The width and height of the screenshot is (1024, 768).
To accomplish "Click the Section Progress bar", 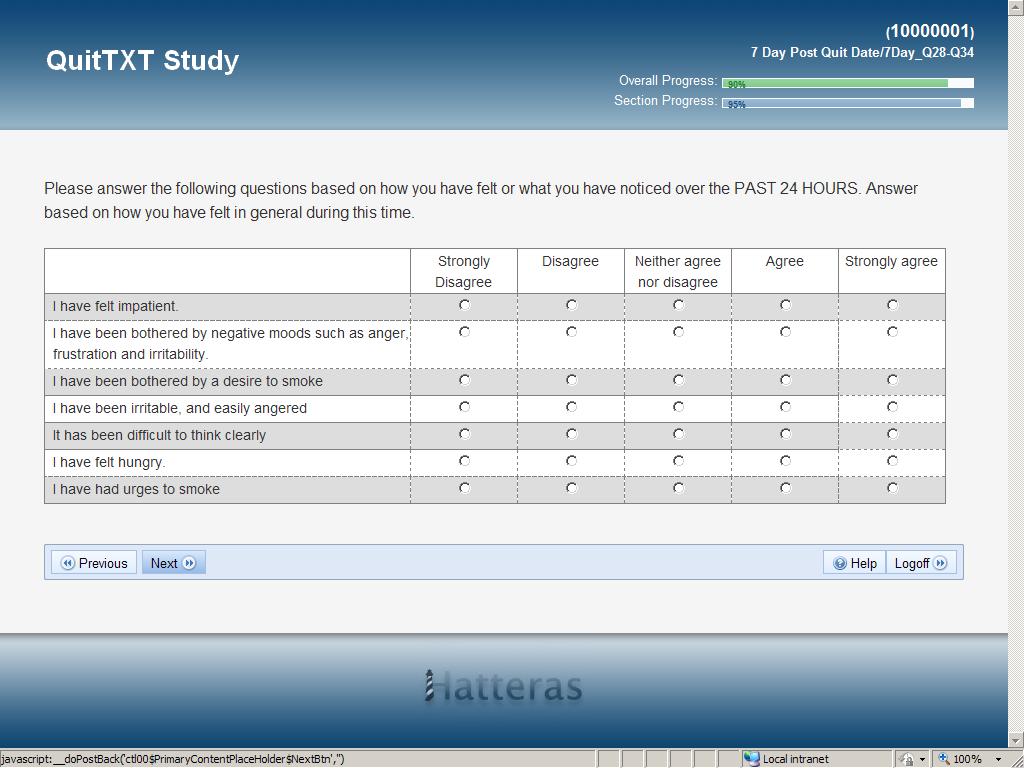I will (847, 103).
